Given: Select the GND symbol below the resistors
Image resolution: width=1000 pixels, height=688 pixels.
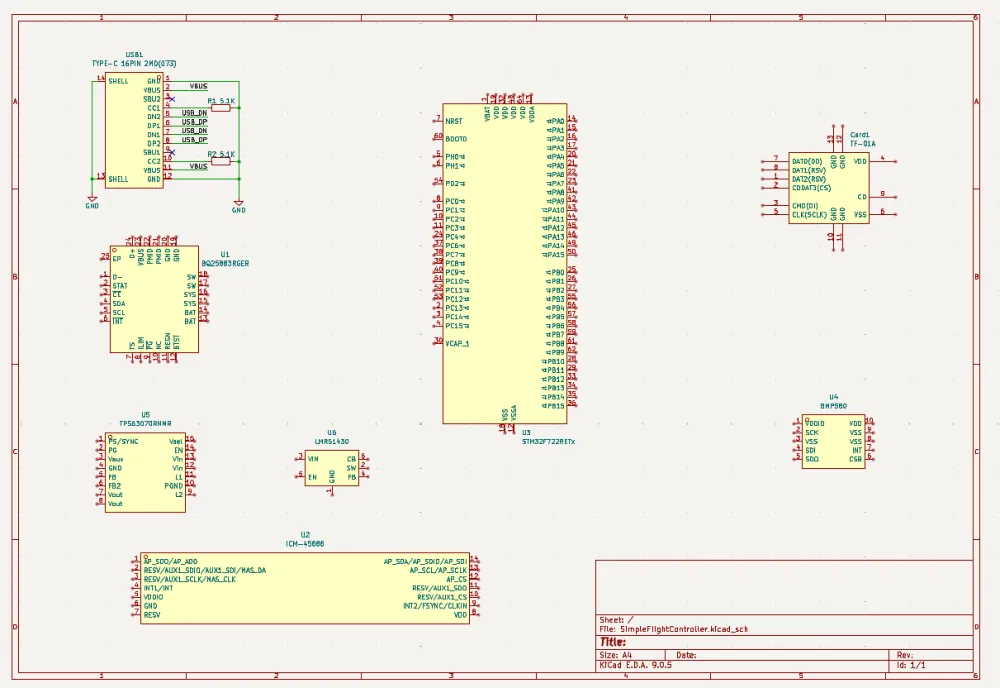Looking at the screenshot, I should click(x=238, y=205).
